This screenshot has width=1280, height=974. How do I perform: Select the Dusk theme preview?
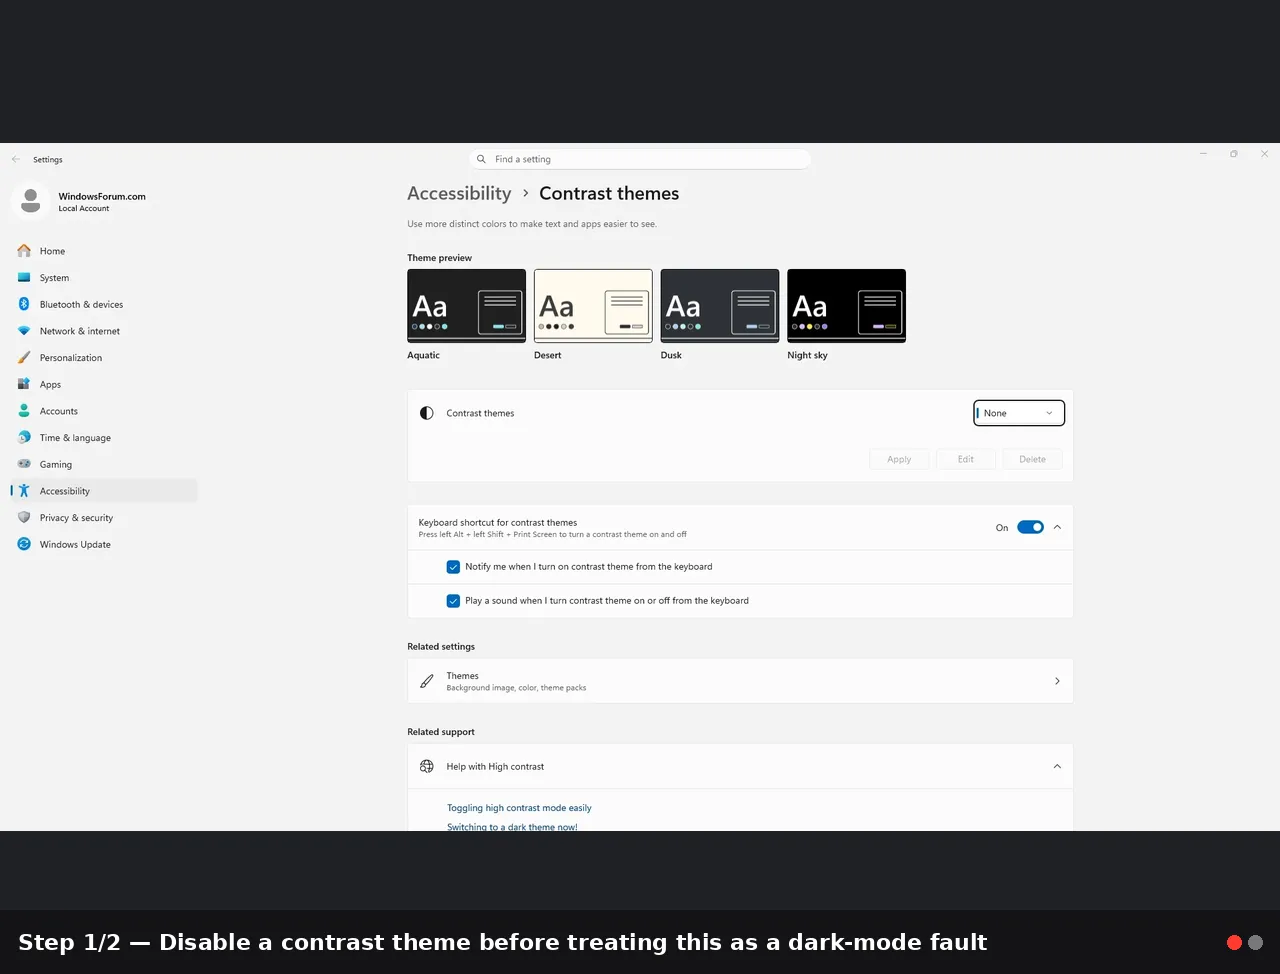point(720,306)
